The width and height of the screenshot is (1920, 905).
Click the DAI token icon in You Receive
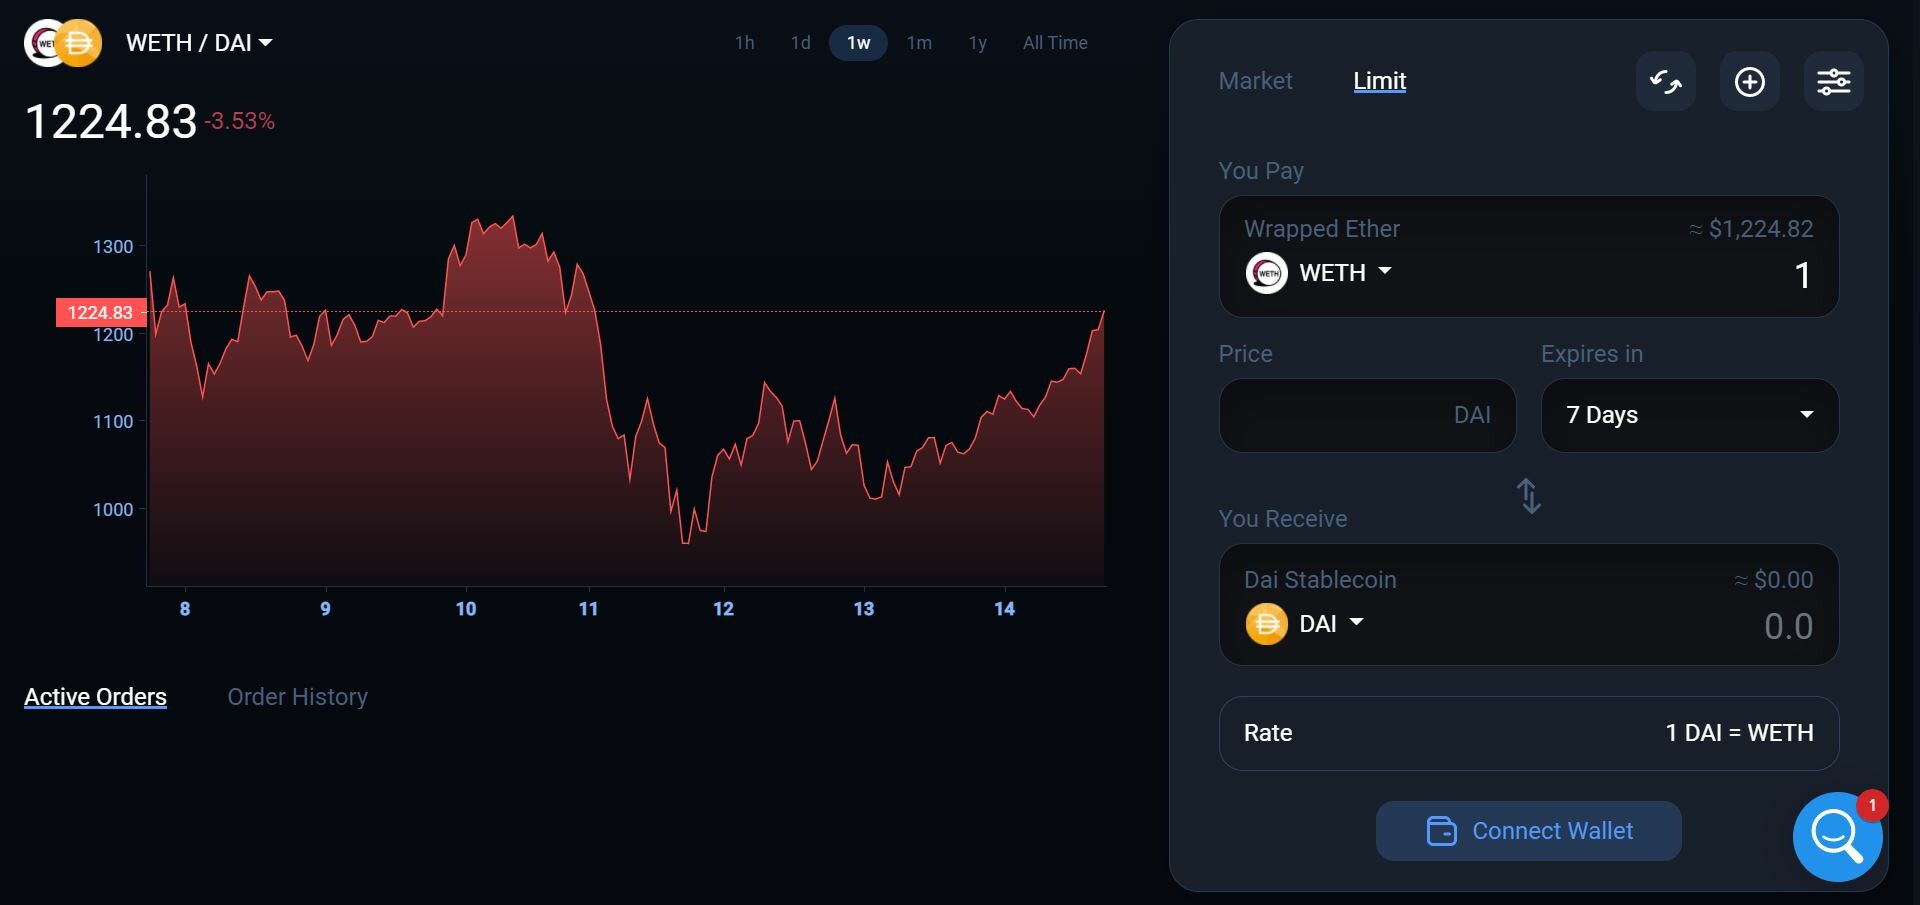tap(1266, 624)
